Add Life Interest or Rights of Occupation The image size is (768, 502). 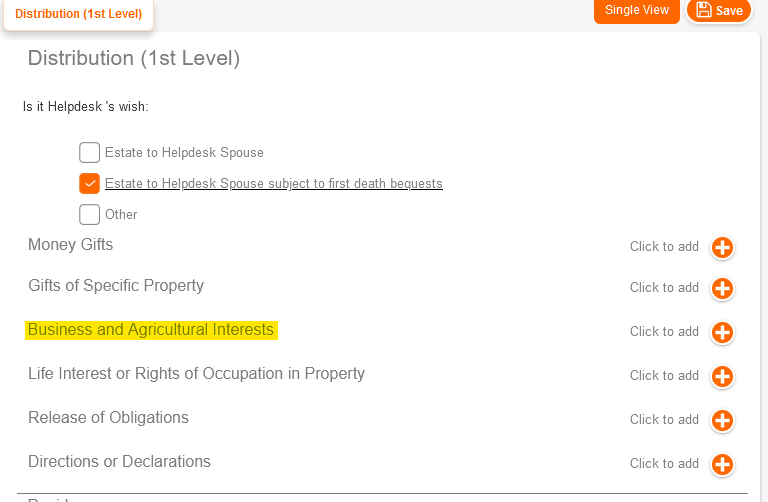pos(722,377)
